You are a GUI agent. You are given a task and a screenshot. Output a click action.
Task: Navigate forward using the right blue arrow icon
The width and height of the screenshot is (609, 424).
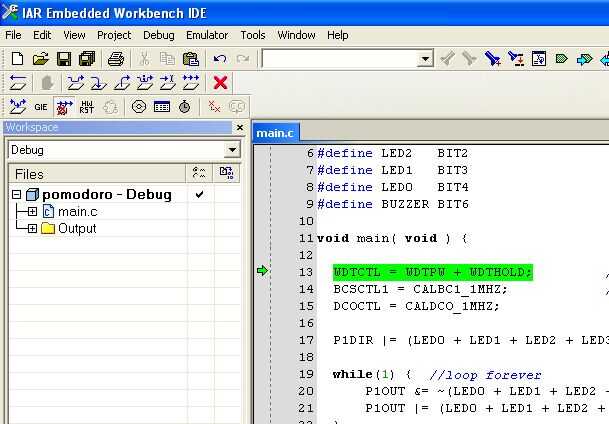click(x=585, y=59)
